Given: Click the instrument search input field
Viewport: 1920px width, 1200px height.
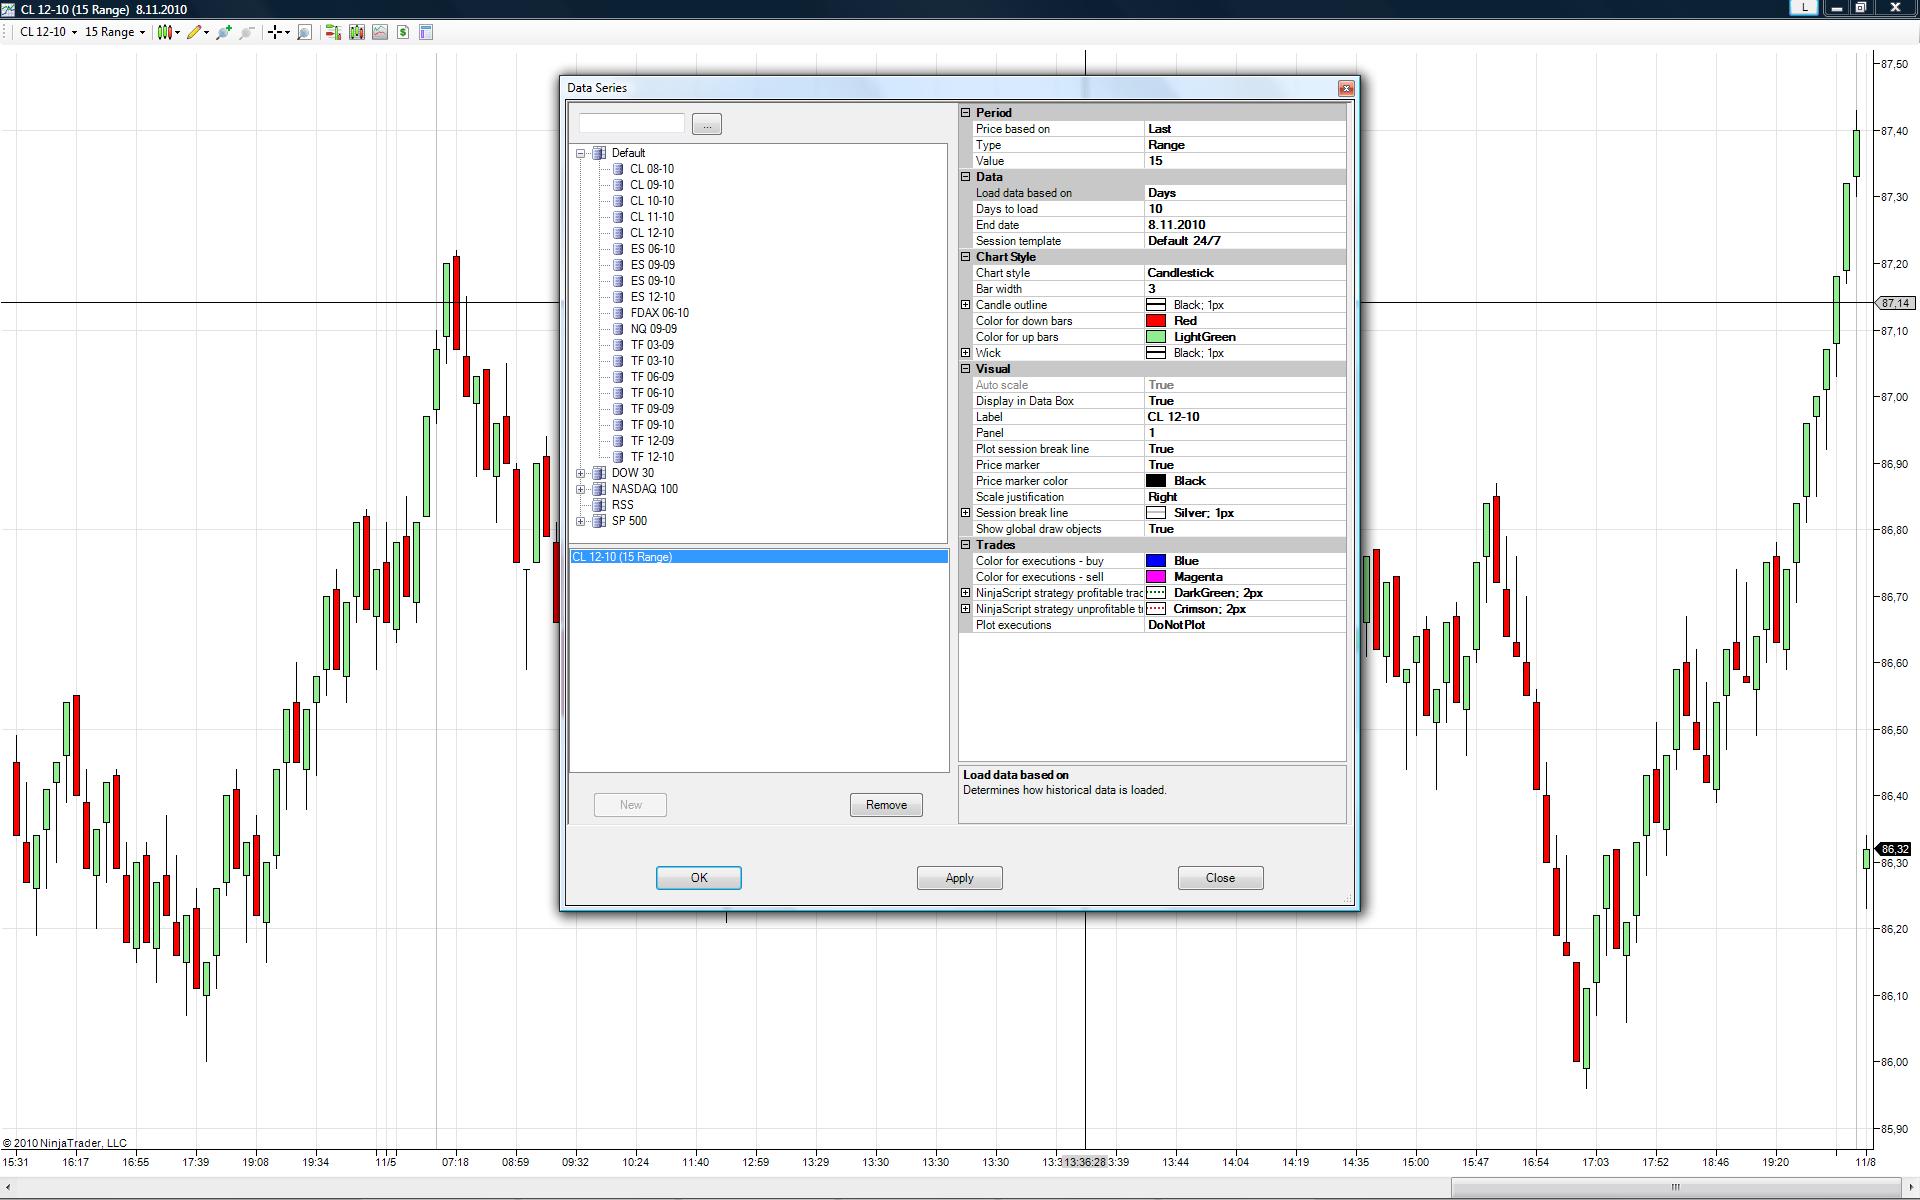Looking at the screenshot, I should 631,124.
